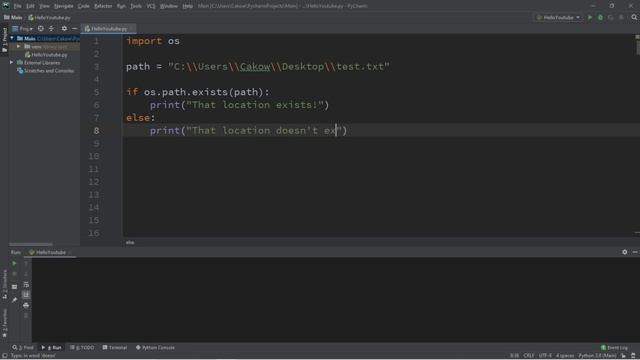The width and height of the screenshot is (640, 360).
Task: Open the Find tool window button
Action: pos(23,348)
